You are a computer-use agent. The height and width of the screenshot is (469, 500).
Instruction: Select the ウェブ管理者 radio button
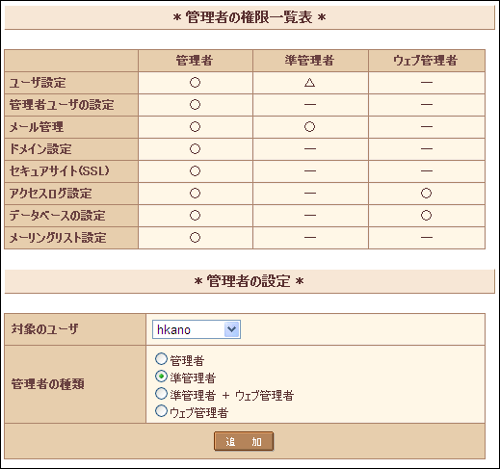coord(161,411)
